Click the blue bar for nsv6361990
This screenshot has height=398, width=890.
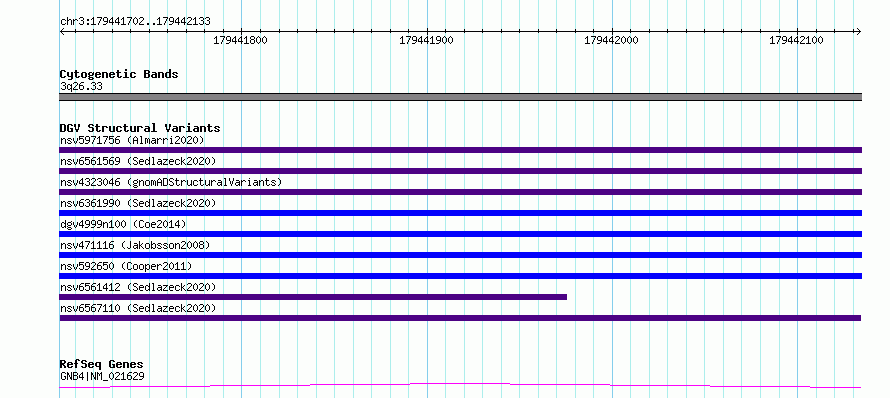460,213
